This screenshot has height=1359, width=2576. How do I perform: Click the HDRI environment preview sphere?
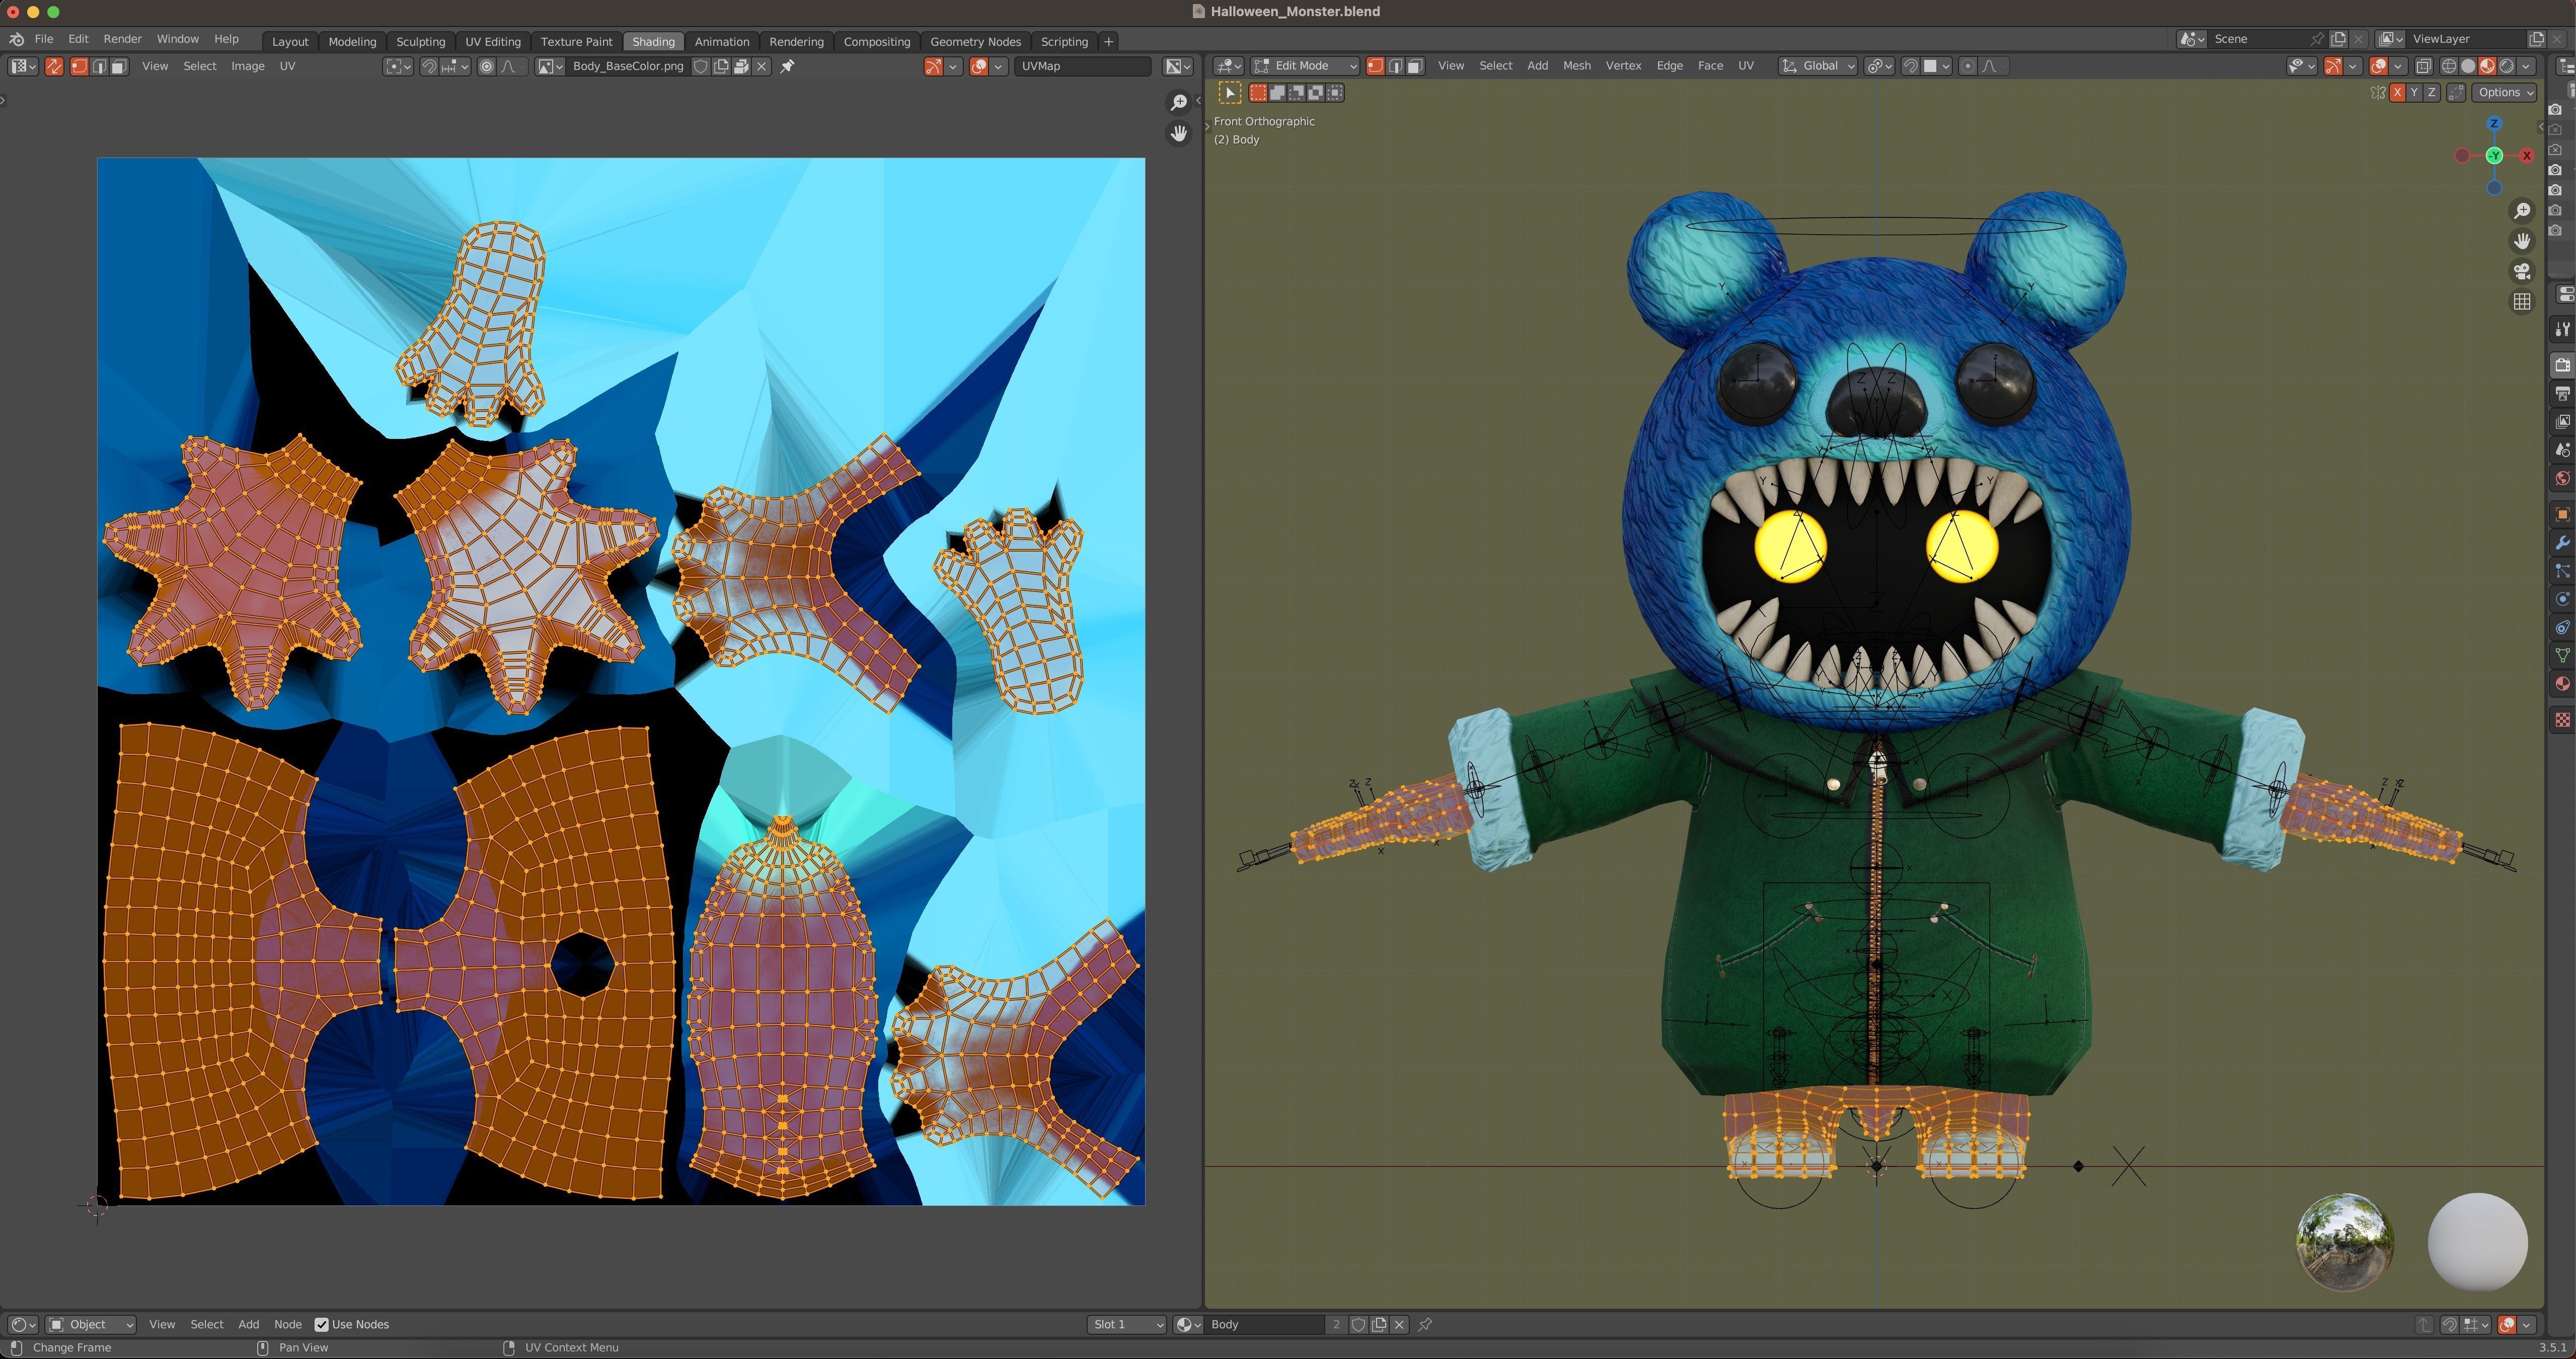pos(2345,1241)
